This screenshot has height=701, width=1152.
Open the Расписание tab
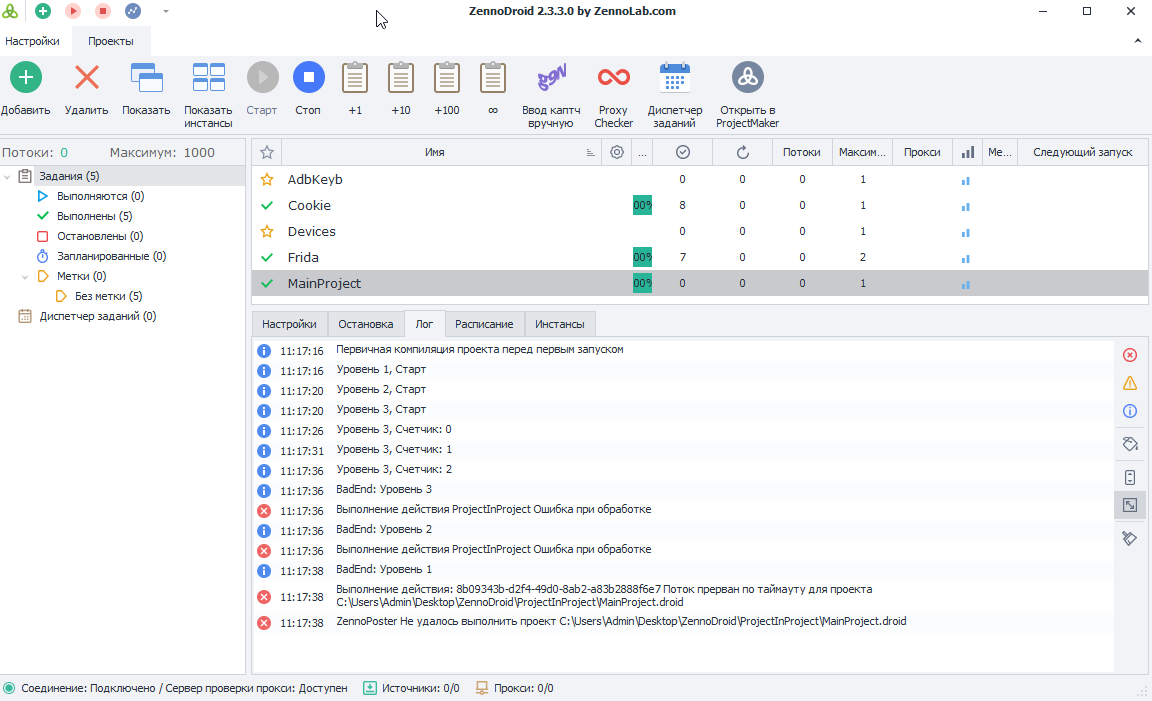484,324
